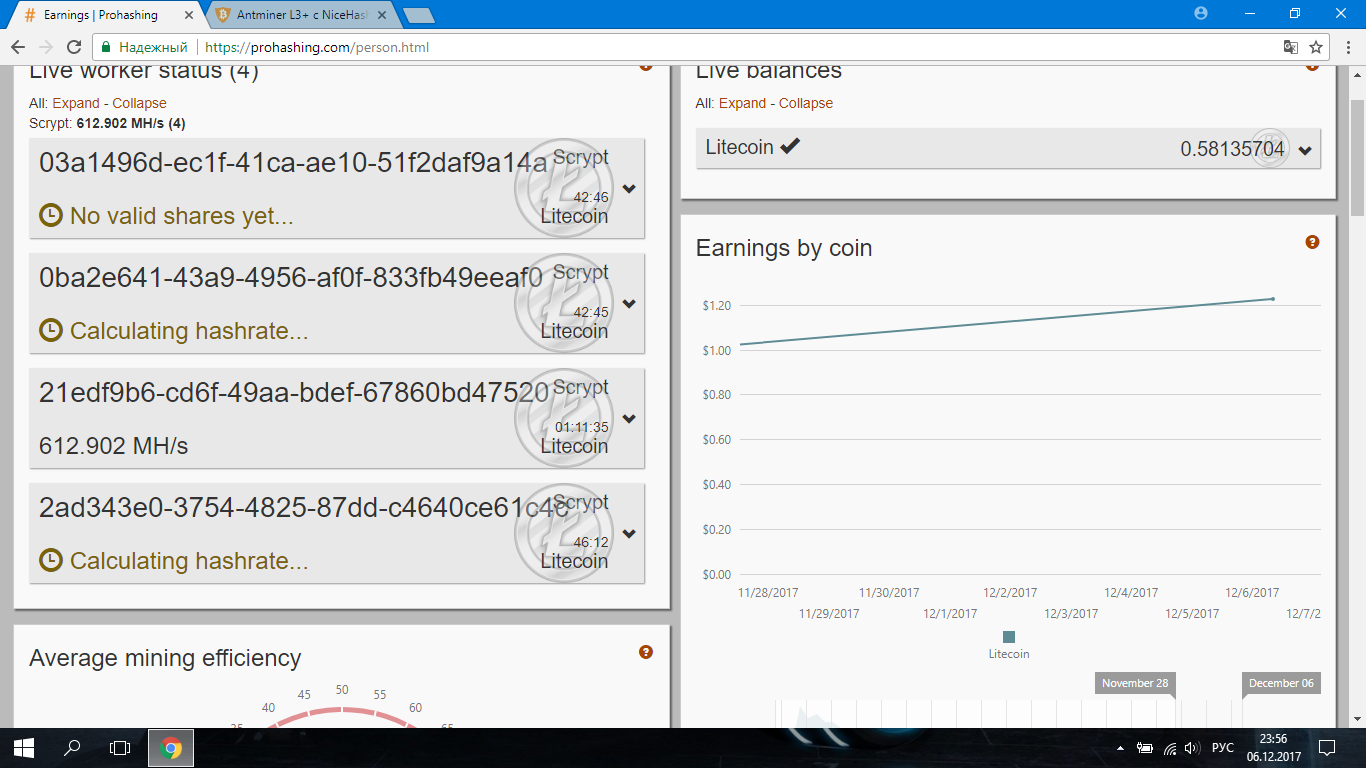Switch to Earnings | Prohashing tab
This screenshot has width=1366, height=768.
pyautogui.click(x=109, y=15)
